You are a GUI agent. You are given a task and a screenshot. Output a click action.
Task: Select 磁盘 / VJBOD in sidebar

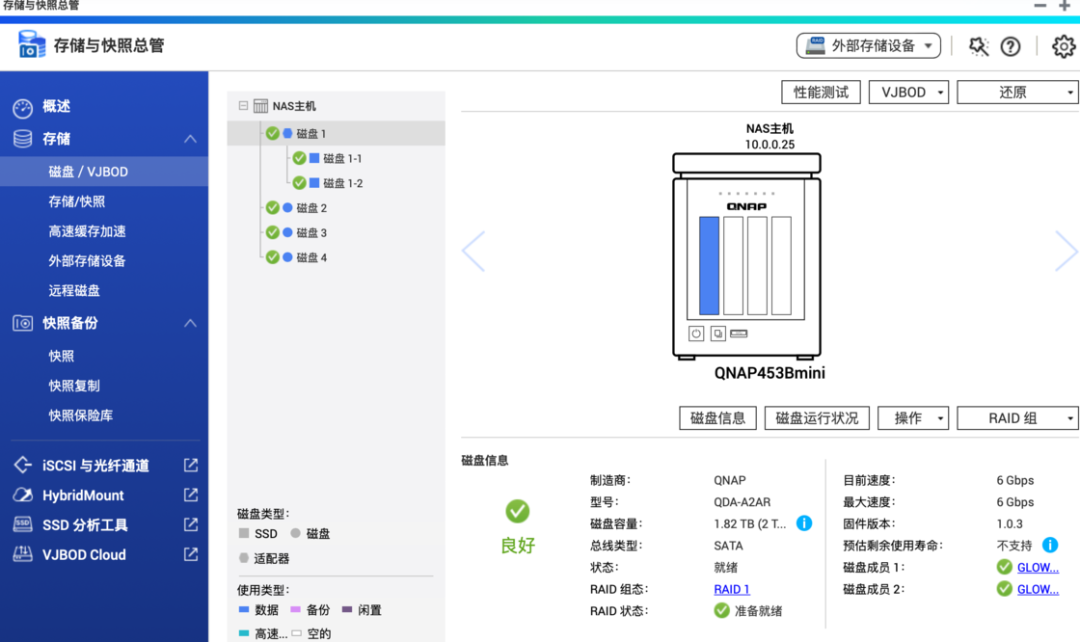pyautogui.click(x=104, y=172)
